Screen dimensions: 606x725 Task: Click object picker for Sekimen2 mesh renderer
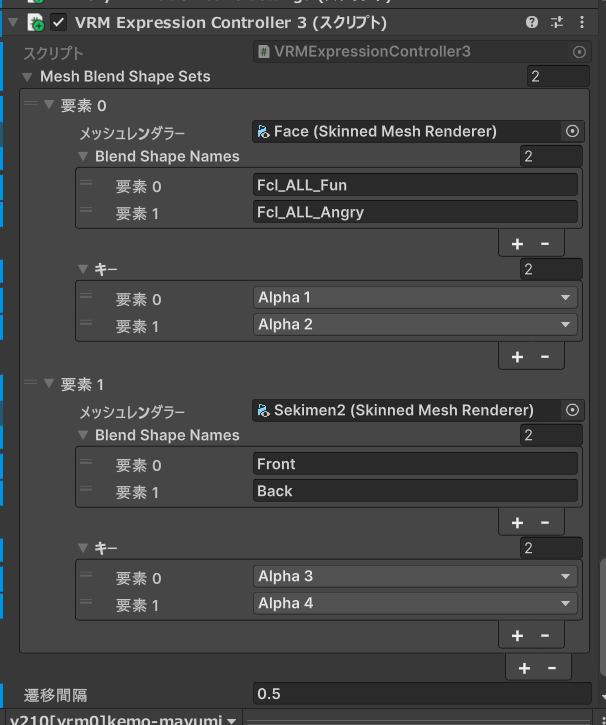click(572, 410)
